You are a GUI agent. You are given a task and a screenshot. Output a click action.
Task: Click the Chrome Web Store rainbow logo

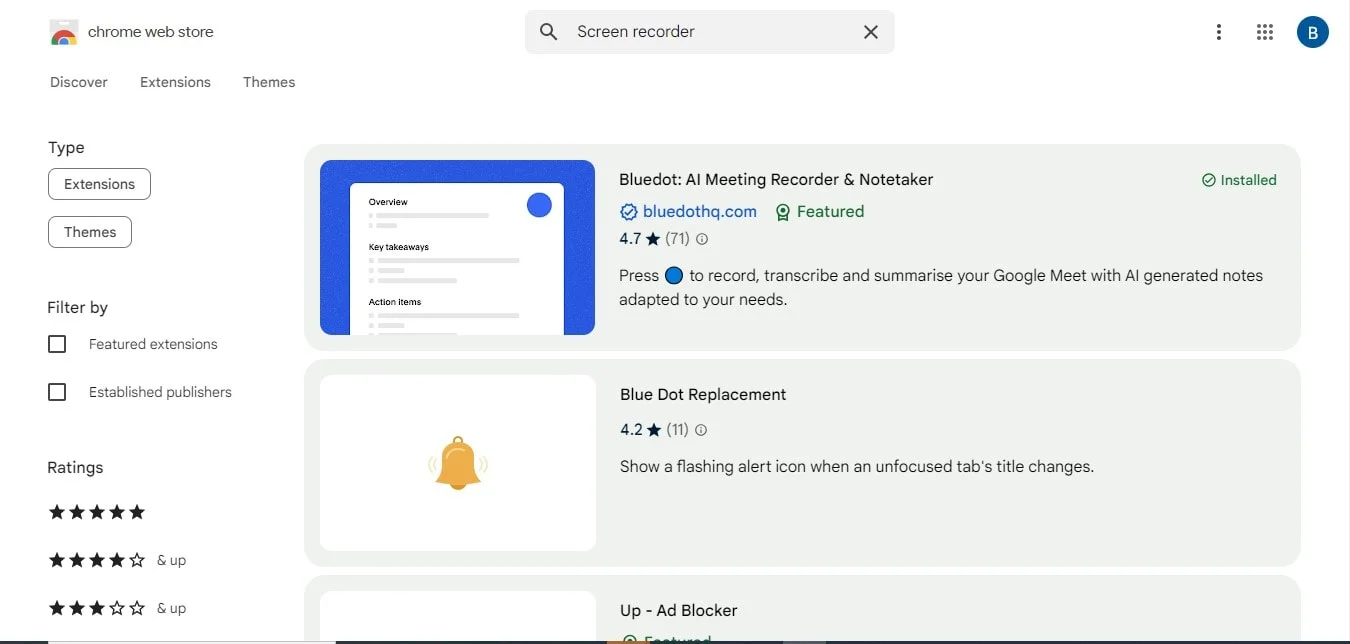pyautogui.click(x=63, y=32)
